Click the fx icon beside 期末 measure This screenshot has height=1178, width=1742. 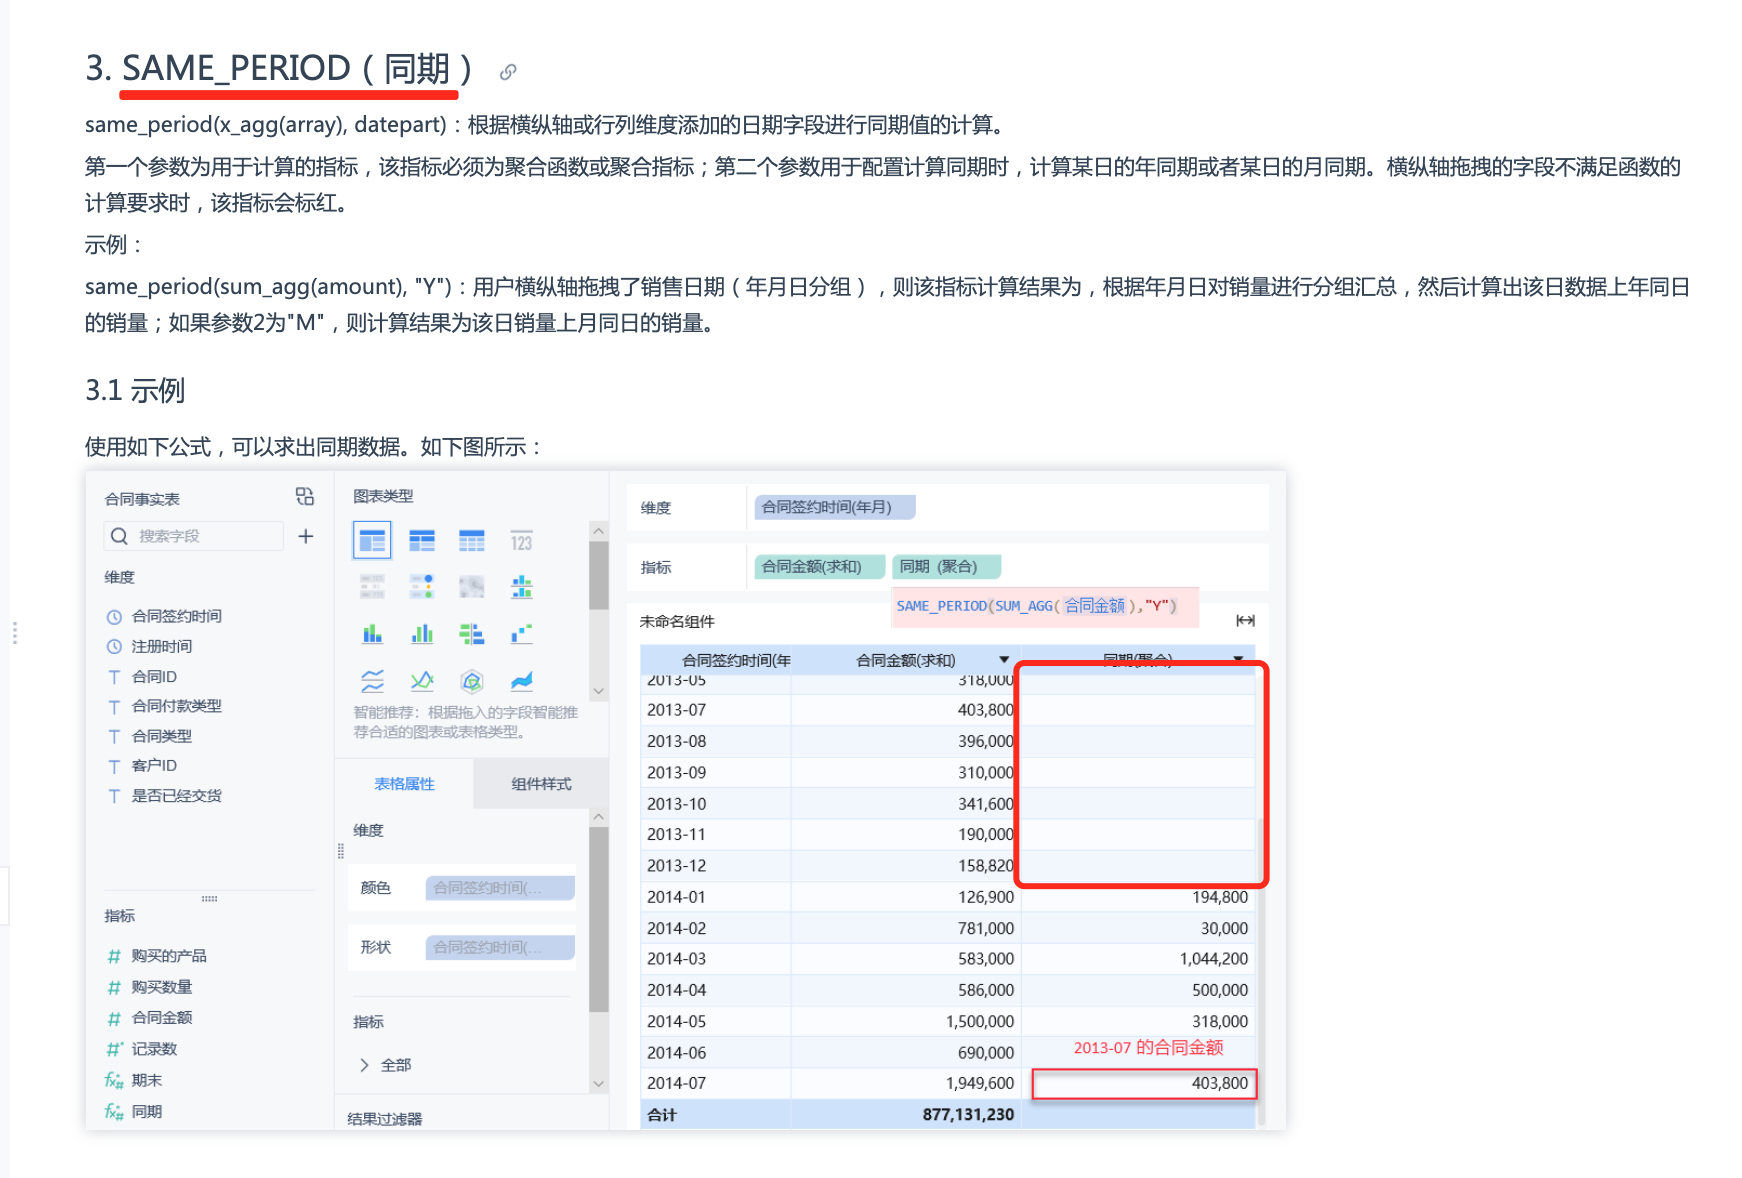114,1080
